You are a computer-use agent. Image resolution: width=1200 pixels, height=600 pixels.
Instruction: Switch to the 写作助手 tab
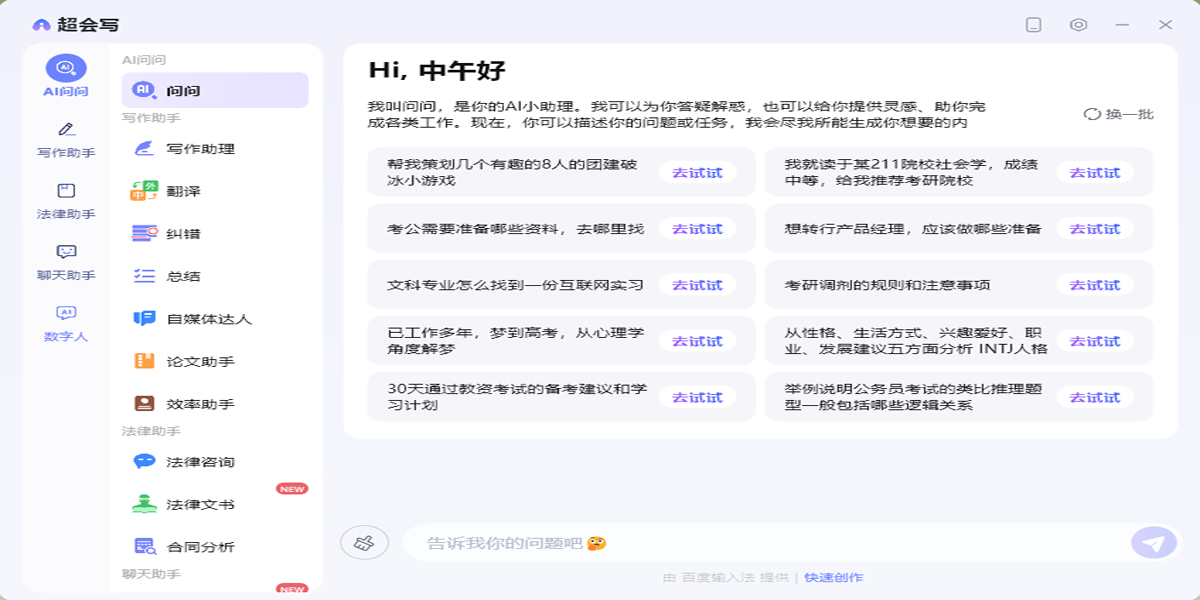(66, 140)
